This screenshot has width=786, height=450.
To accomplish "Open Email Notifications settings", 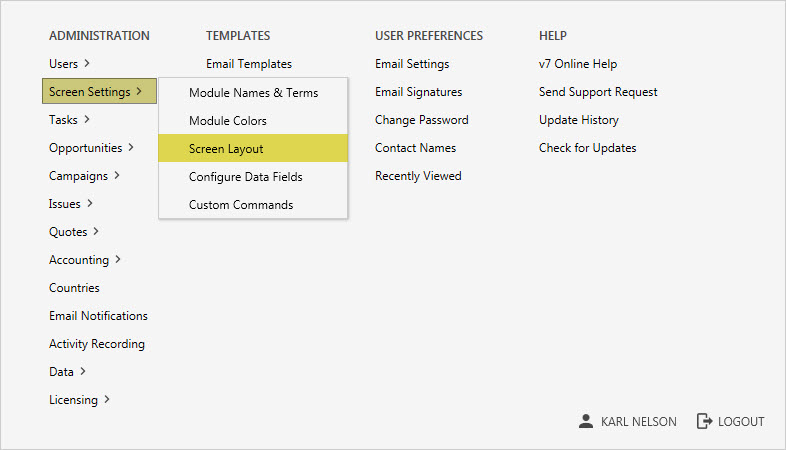I will (98, 316).
